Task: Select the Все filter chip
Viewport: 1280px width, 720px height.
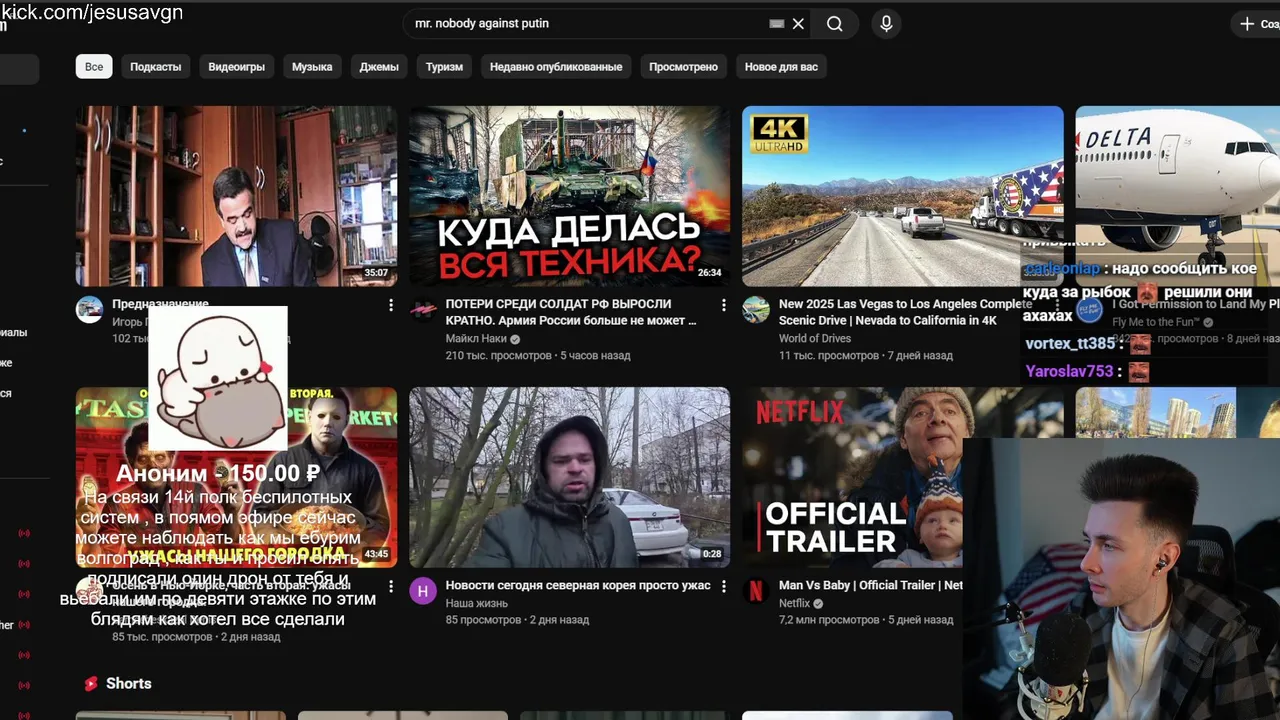Action: click(94, 67)
